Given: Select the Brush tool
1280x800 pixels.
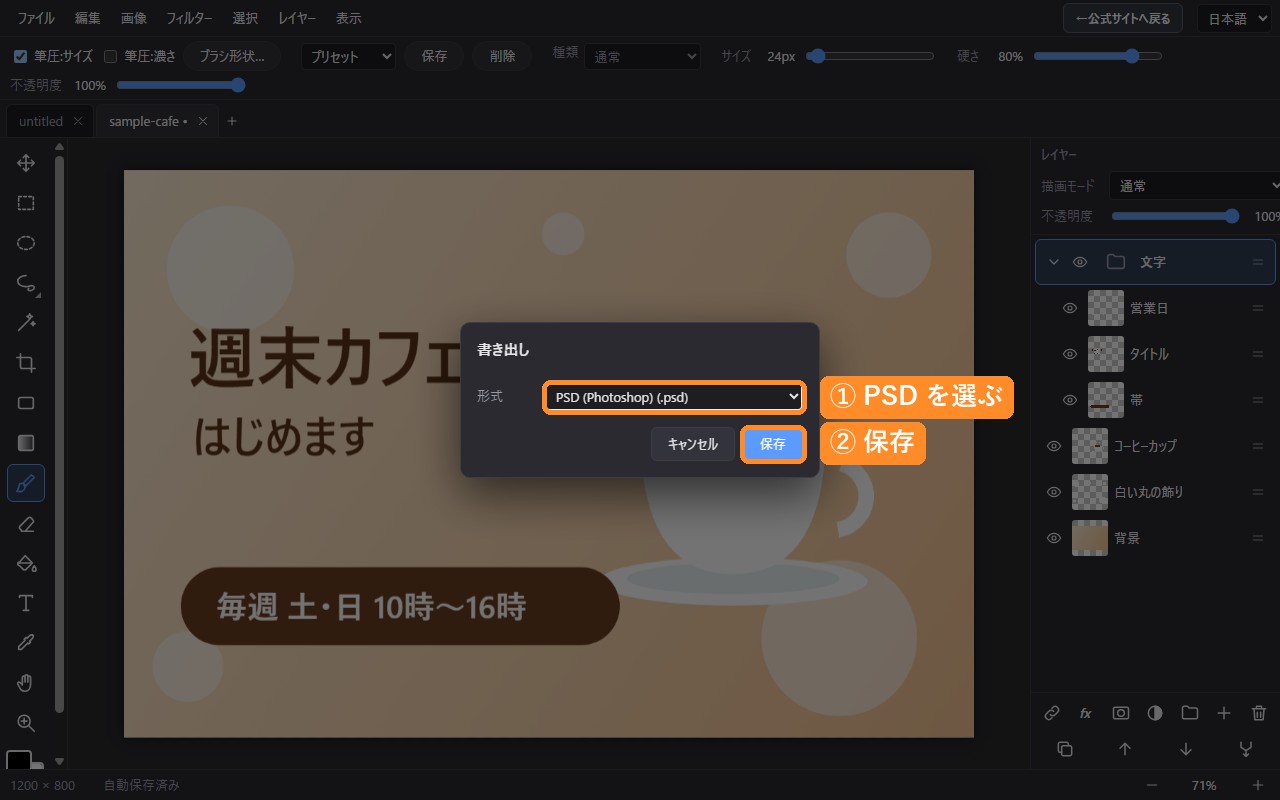Looking at the screenshot, I should point(26,484).
